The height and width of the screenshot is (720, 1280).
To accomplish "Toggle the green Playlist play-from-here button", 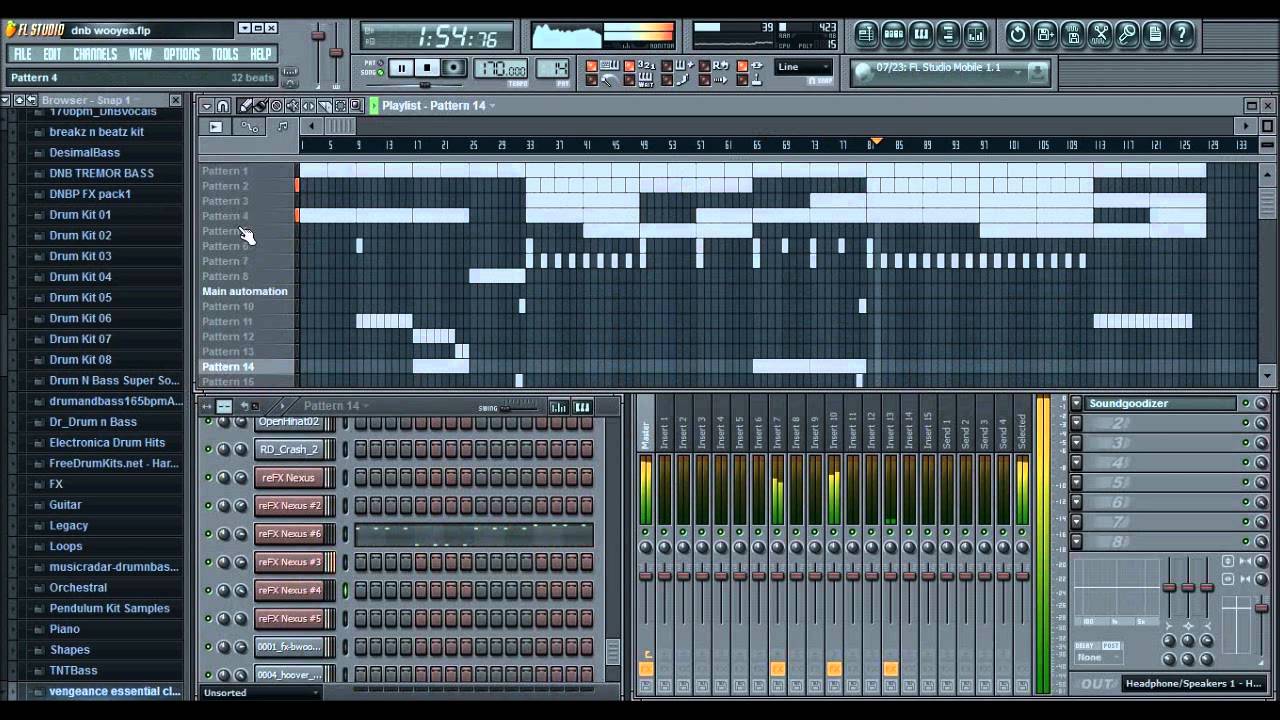I will coord(373,105).
